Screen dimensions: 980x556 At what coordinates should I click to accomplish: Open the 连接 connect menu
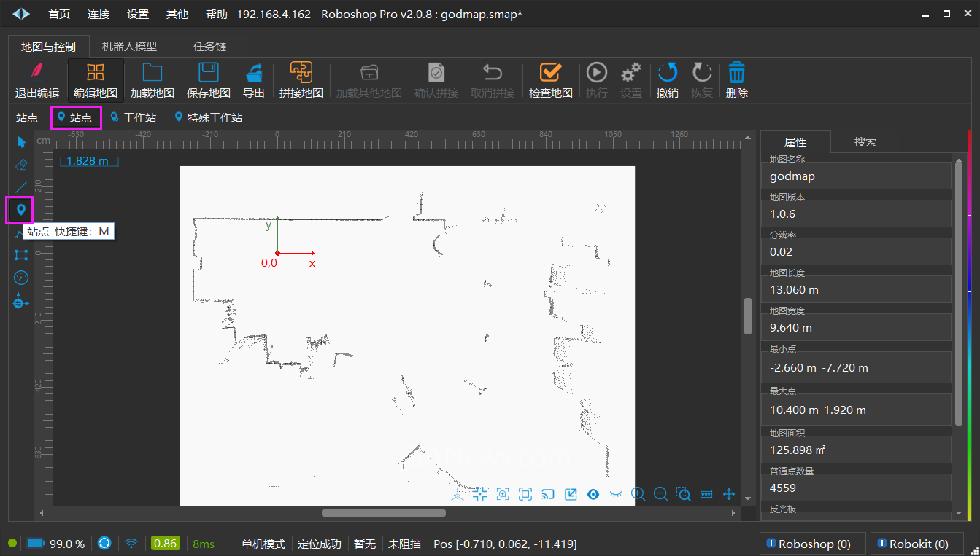tap(98, 14)
